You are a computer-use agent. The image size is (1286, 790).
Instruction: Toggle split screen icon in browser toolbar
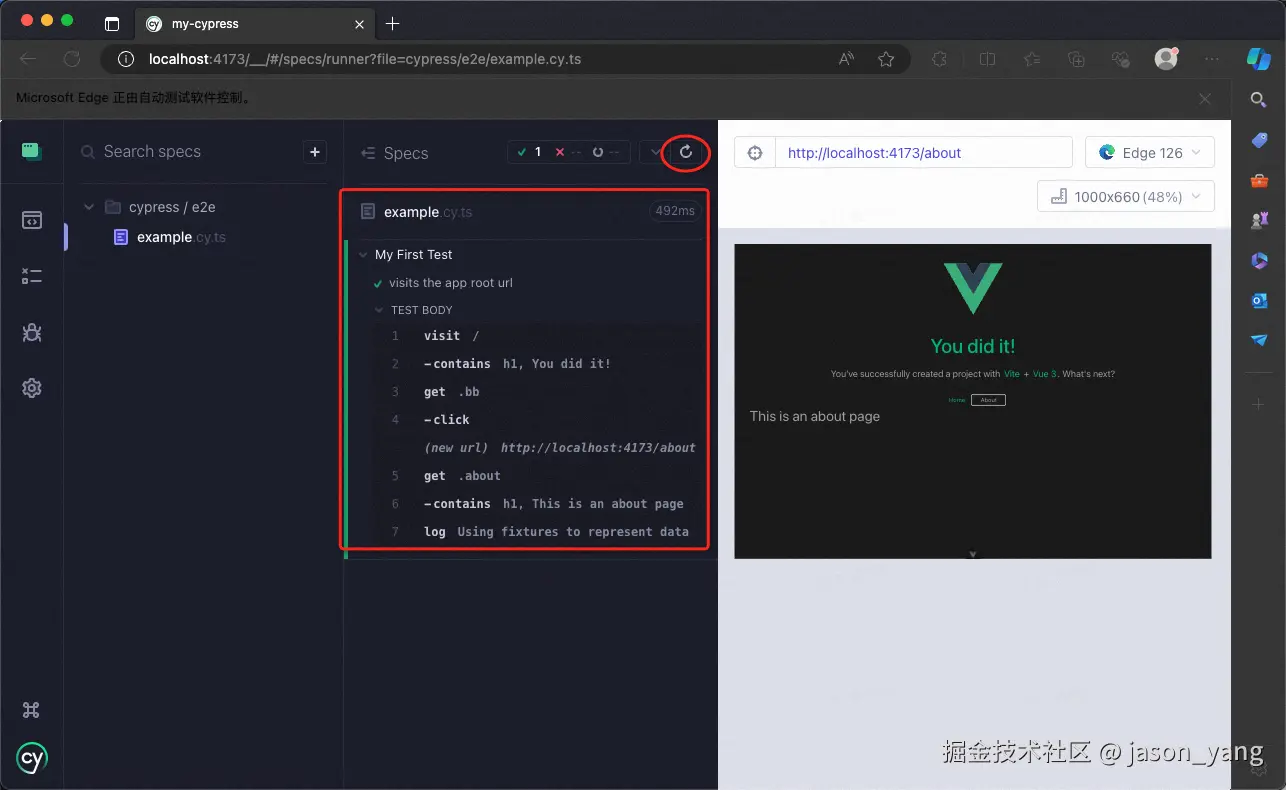click(x=987, y=59)
